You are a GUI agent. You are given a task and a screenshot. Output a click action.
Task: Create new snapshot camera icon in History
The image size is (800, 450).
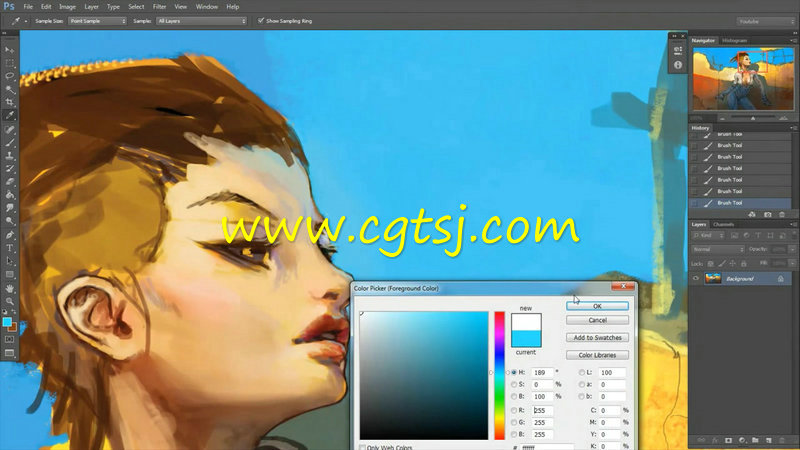pos(767,215)
